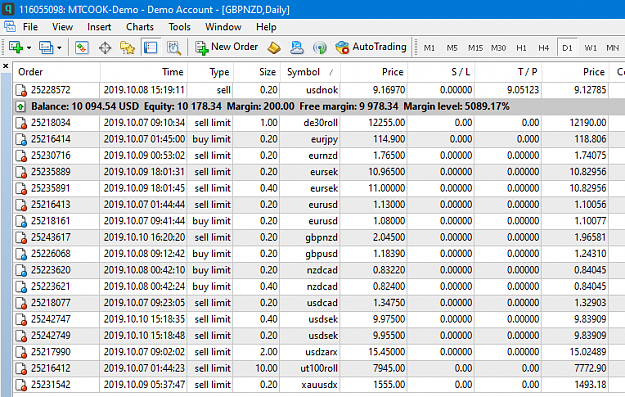Viewport: 625px width, 397px height.
Task: Select the M15 timeframe
Action: tap(475, 48)
